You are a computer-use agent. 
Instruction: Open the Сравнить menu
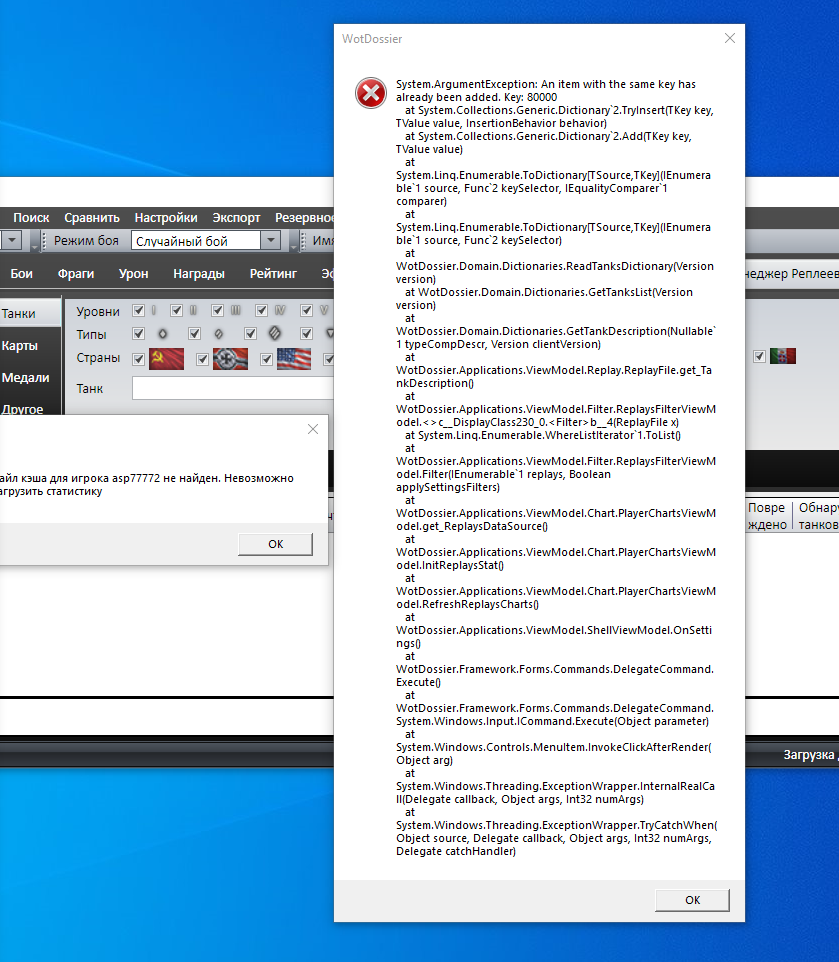pyautogui.click(x=92, y=218)
